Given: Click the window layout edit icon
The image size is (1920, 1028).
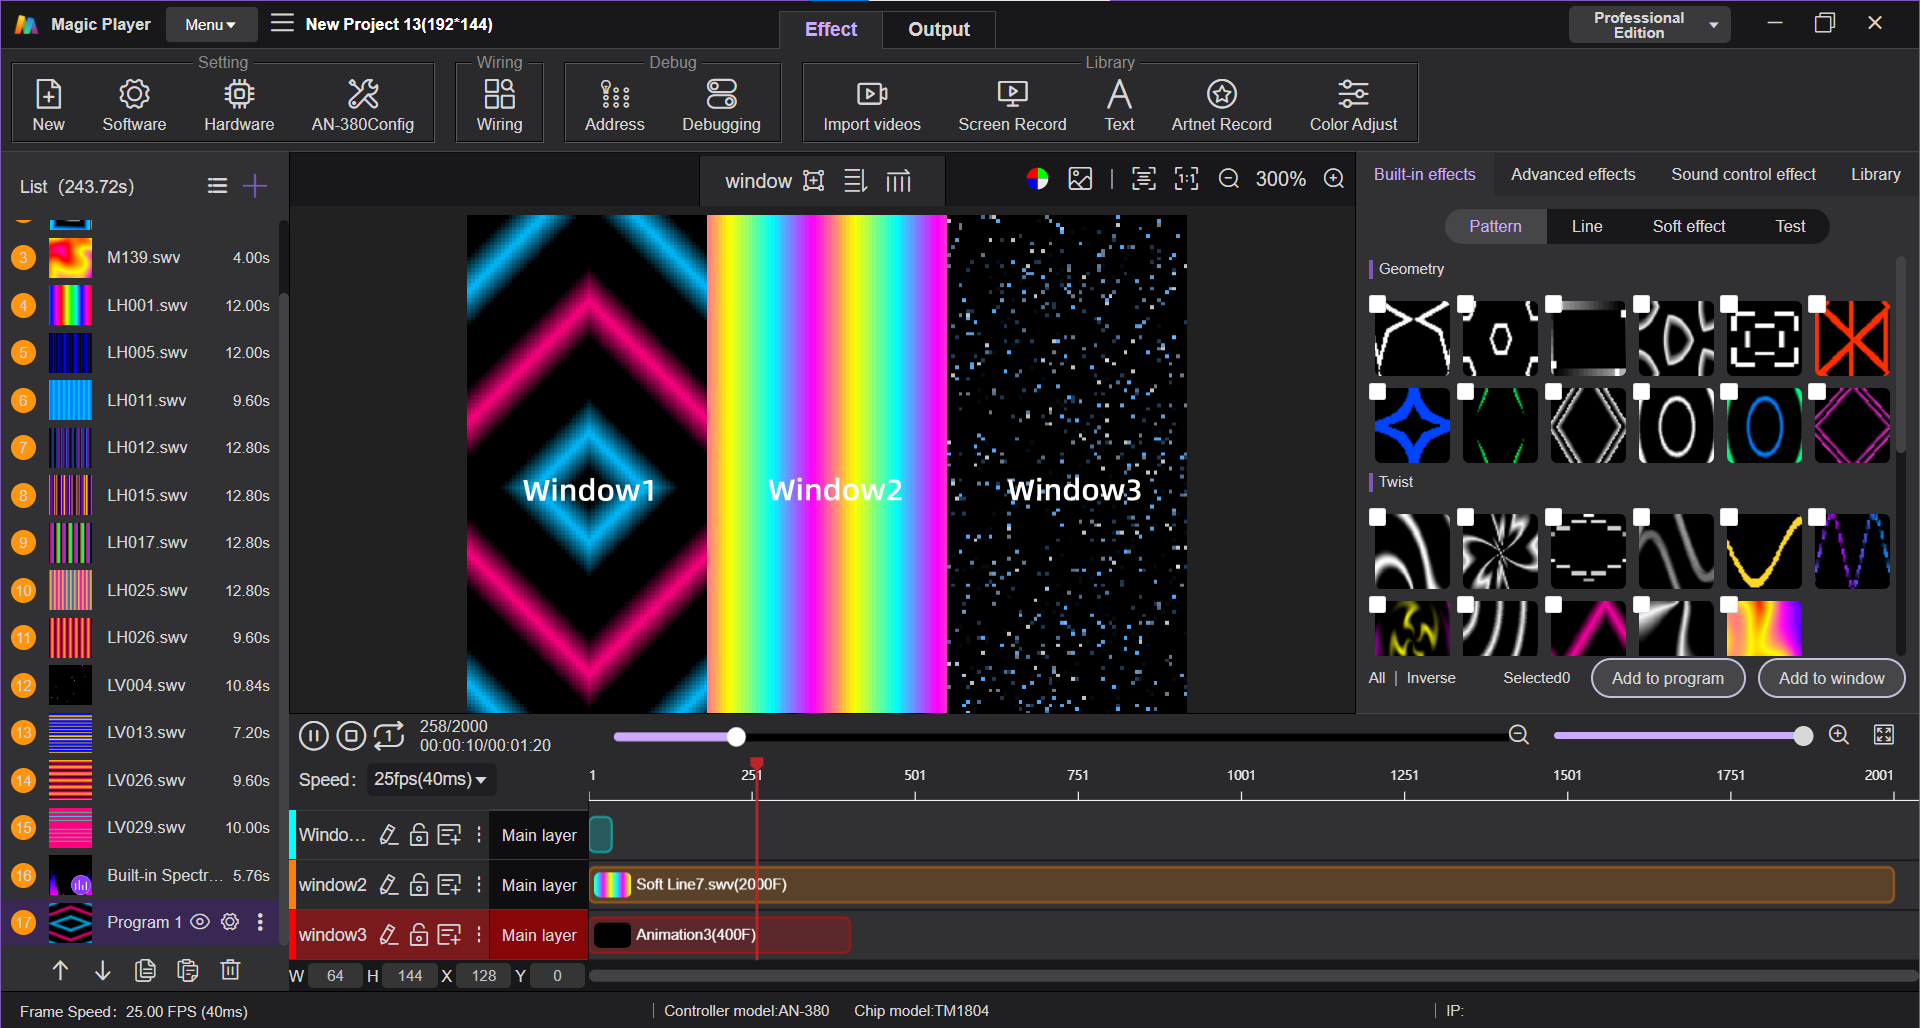Looking at the screenshot, I should [x=814, y=181].
